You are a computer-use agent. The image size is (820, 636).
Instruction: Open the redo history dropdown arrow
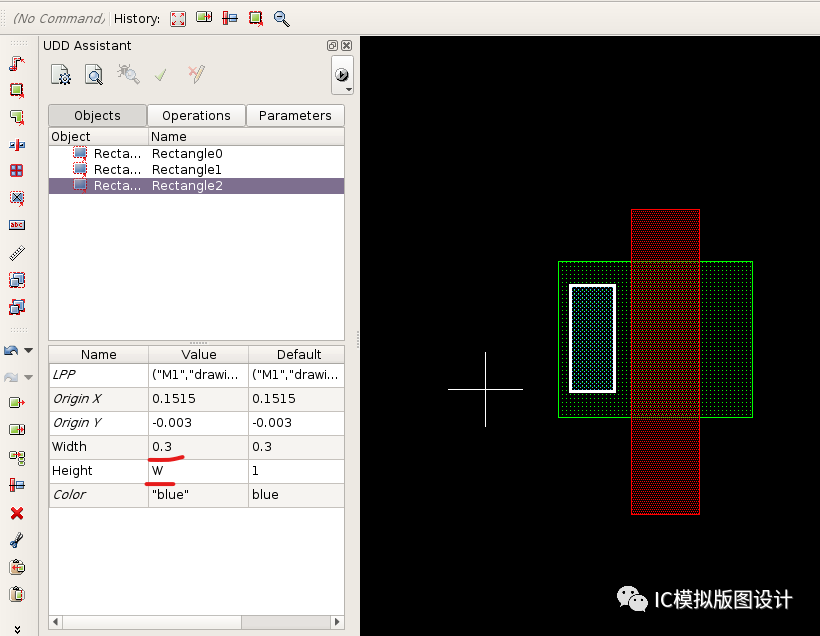click(x=27, y=377)
